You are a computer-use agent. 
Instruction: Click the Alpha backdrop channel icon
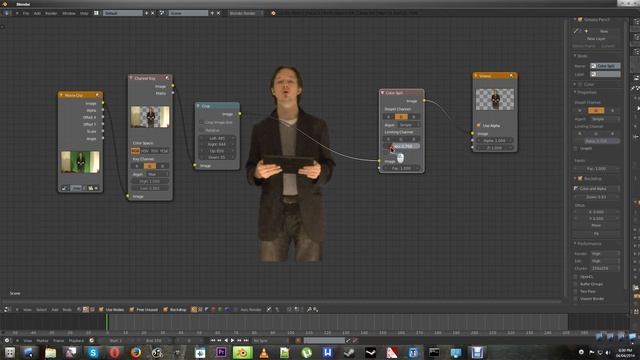pos(207,309)
